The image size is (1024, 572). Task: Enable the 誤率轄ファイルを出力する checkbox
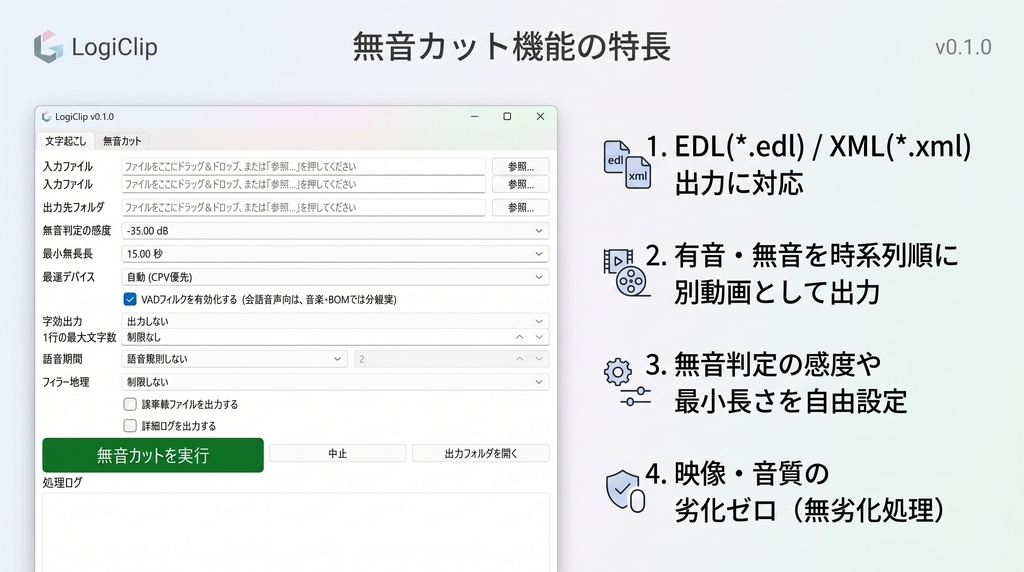[130, 404]
